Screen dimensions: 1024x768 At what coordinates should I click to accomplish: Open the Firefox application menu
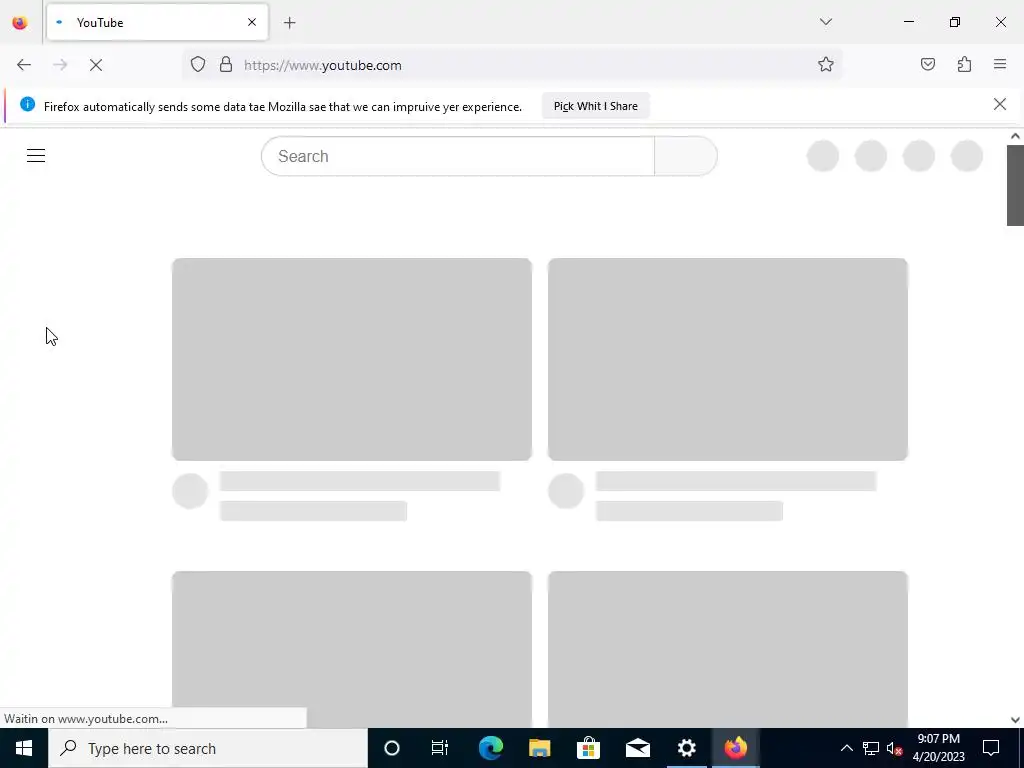[x=1000, y=65]
